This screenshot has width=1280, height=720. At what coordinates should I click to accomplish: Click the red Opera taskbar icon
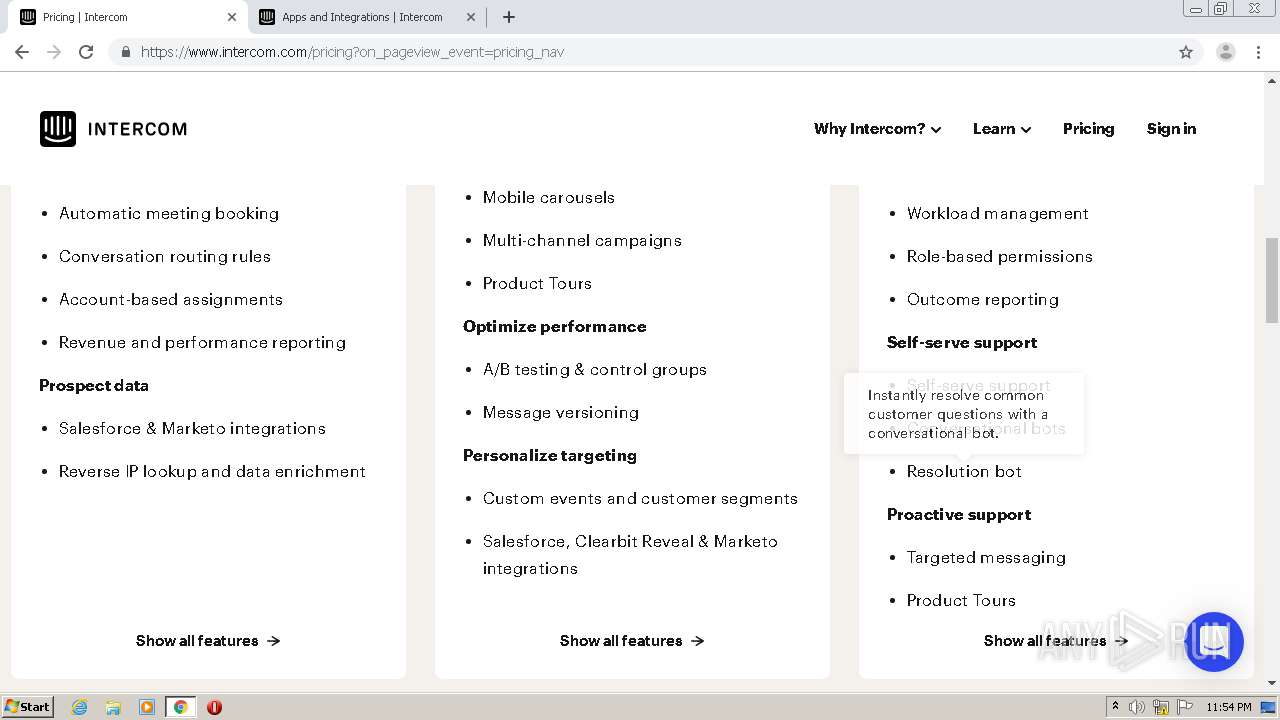point(214,707)
